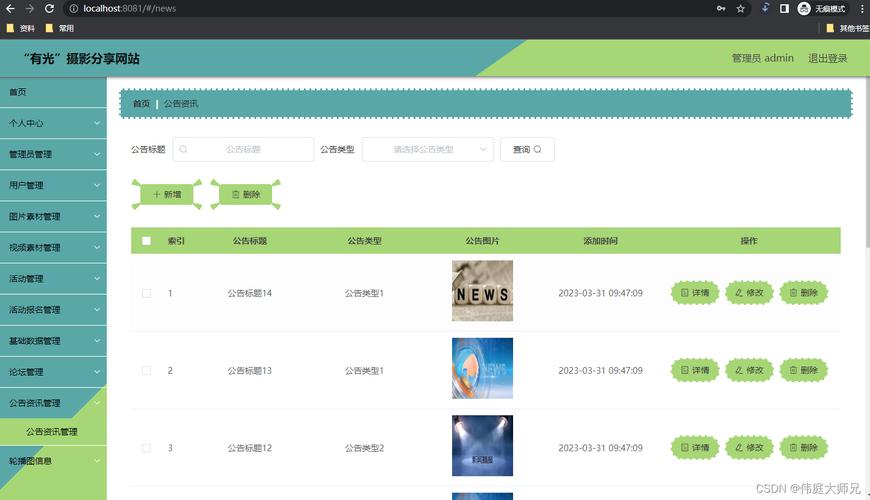
Task: Check the row 2 checkbox for 公告标题13
Action: coord(146,371)
